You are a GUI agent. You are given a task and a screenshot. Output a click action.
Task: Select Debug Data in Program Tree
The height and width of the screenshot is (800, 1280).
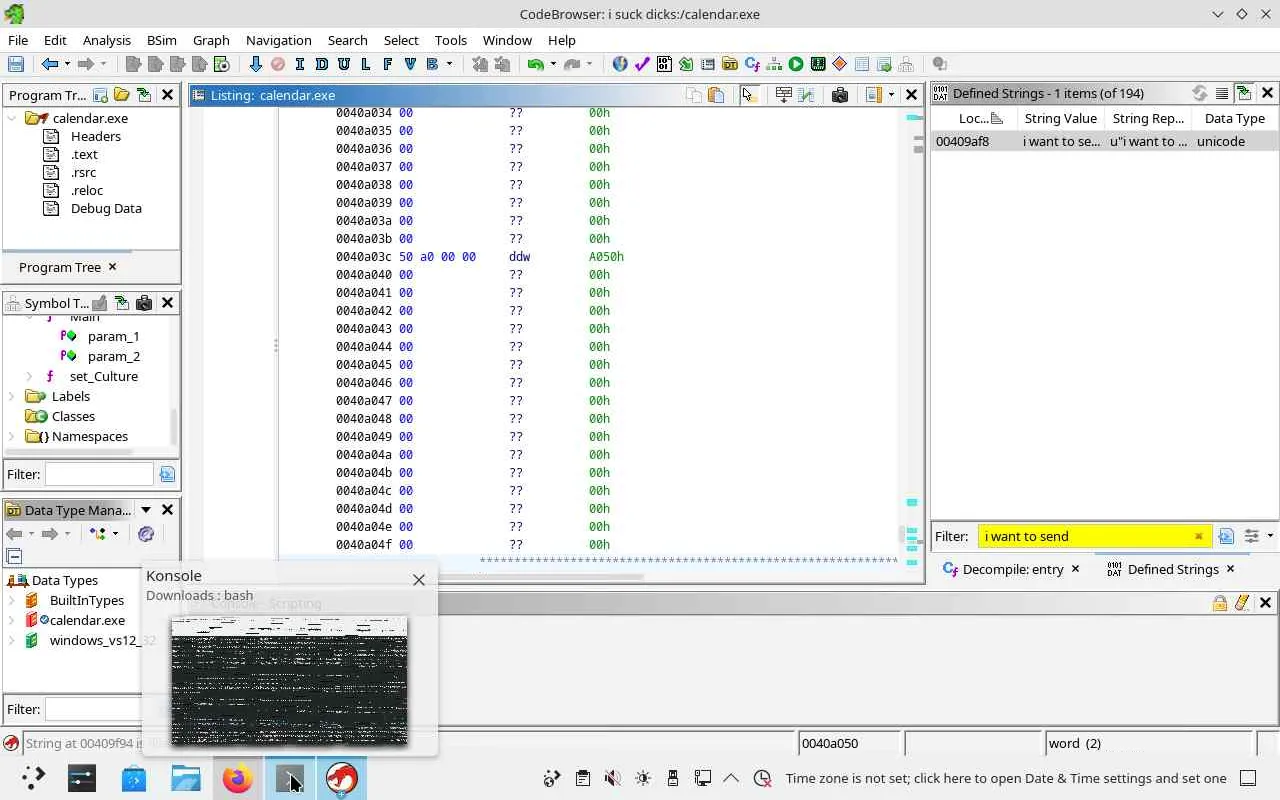click(106, 208)
